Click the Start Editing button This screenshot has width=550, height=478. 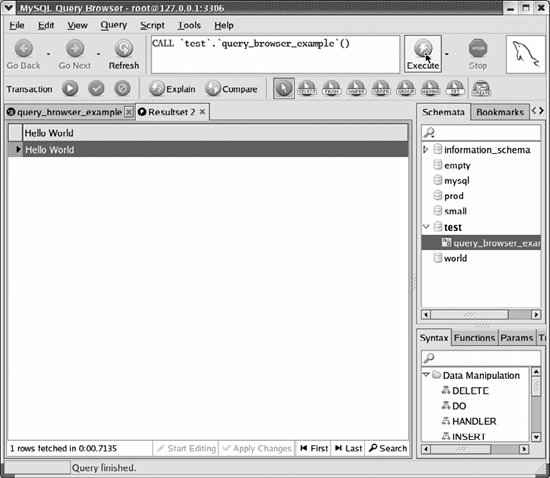pos(186,448)
